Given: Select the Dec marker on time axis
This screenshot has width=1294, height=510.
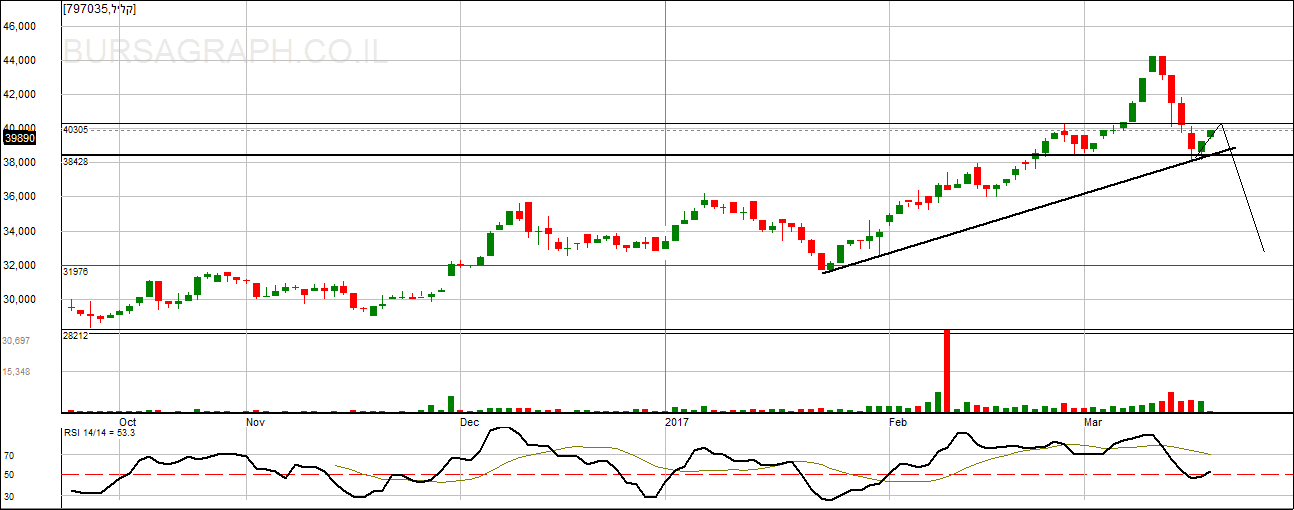Looking at the screenshot, I should pos(468,423).
